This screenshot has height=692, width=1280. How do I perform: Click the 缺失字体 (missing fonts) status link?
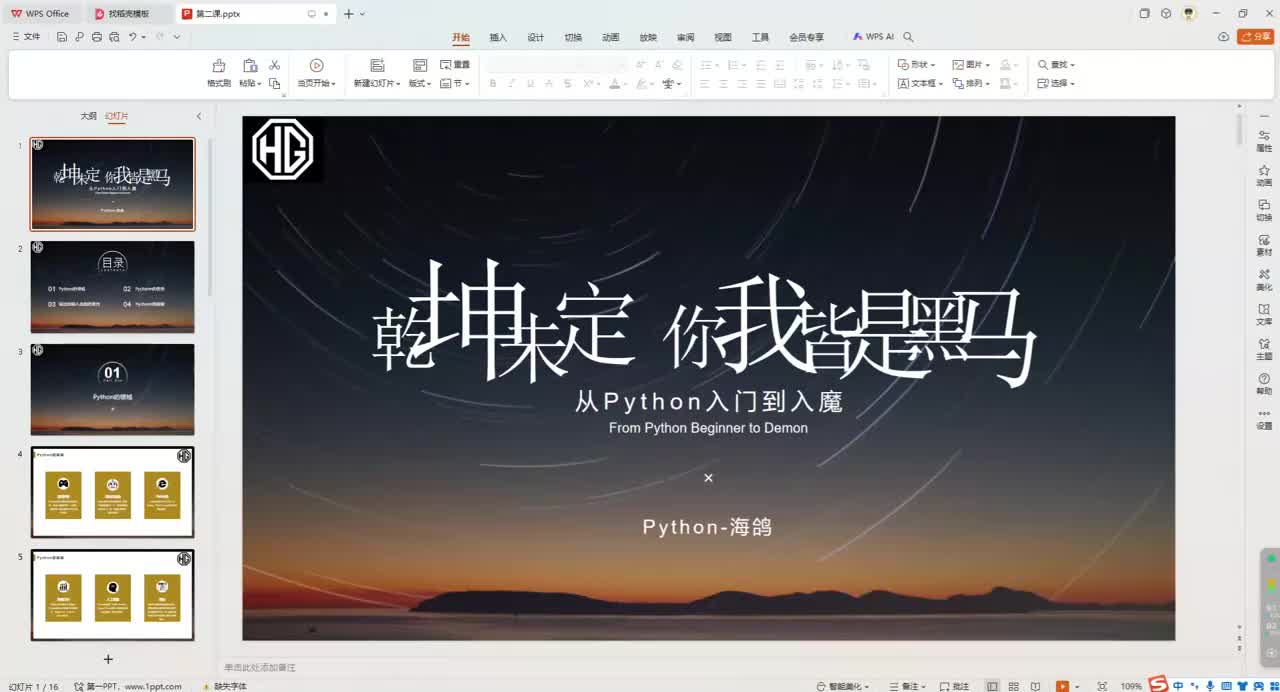227,686
